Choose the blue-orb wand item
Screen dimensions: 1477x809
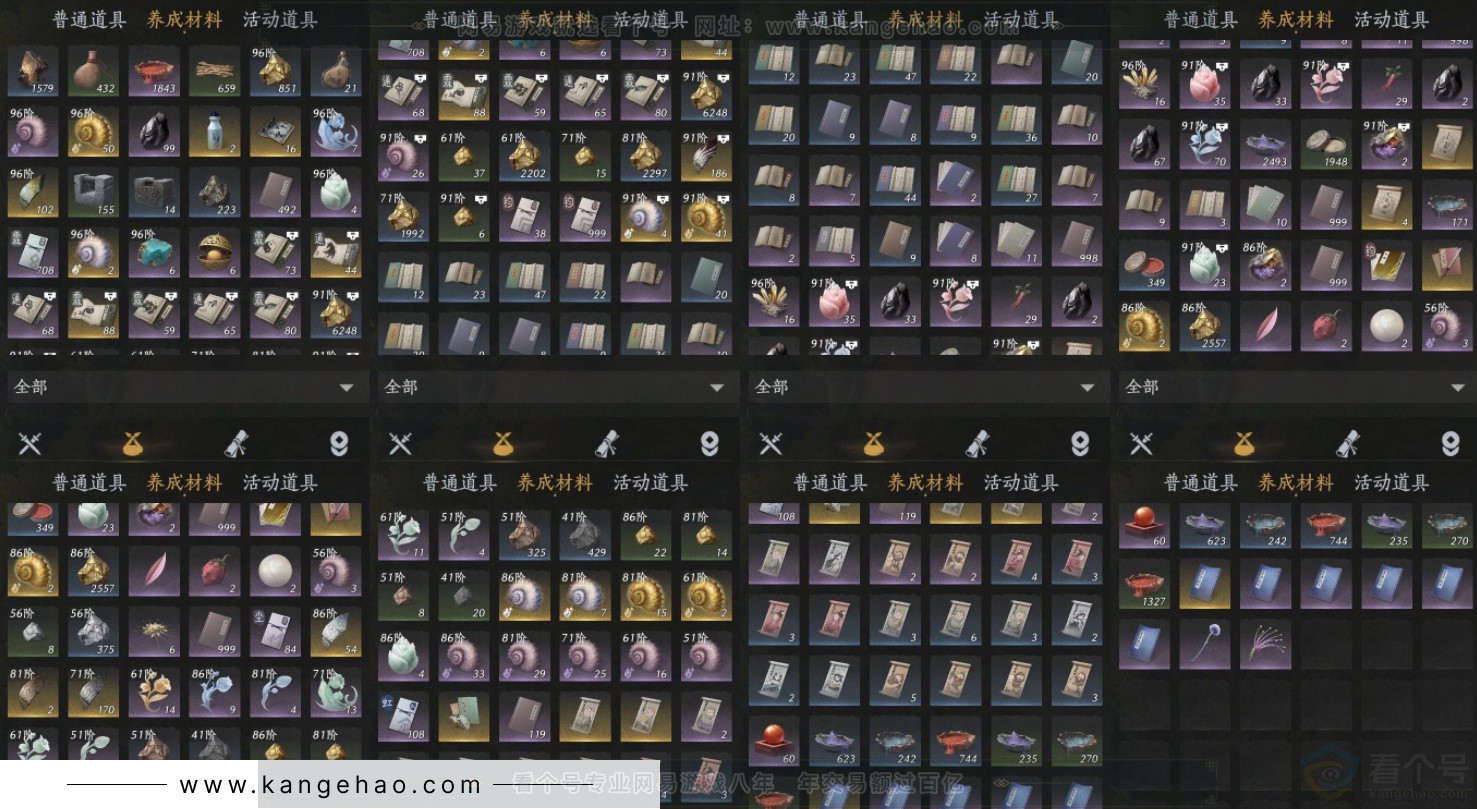coord(1205,644)
